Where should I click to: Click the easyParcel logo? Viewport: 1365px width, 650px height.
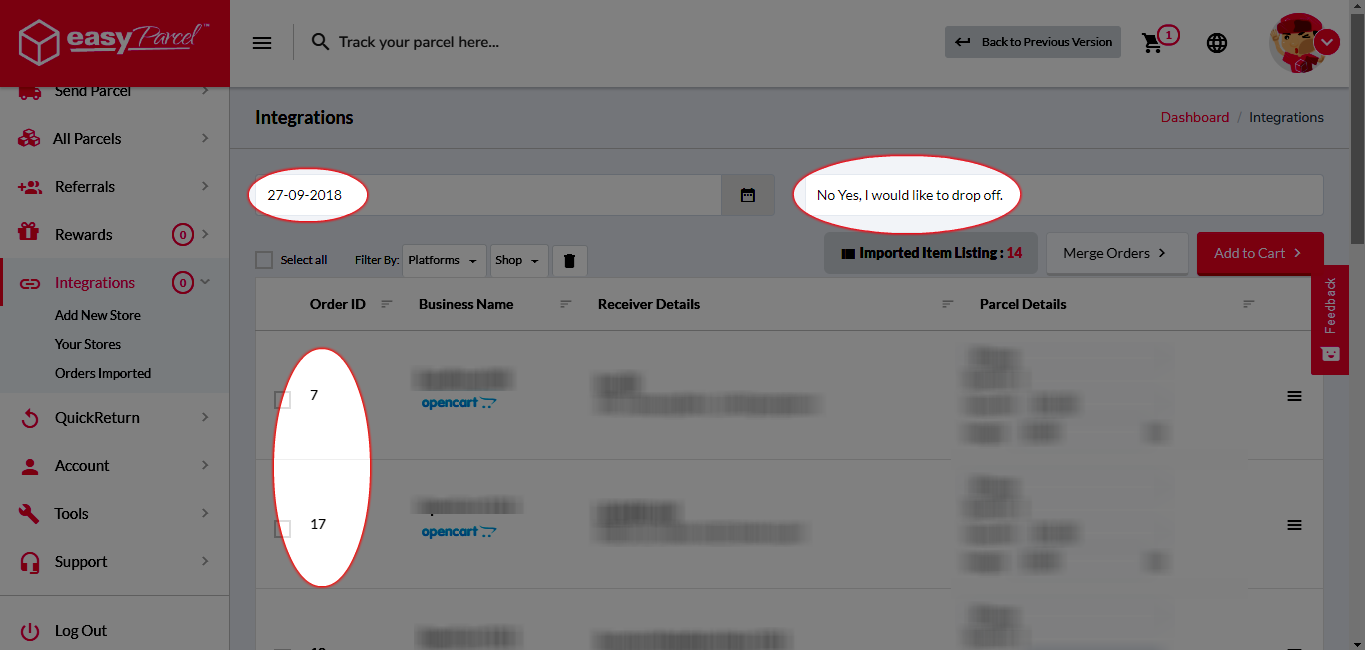(x=114, y=42)
